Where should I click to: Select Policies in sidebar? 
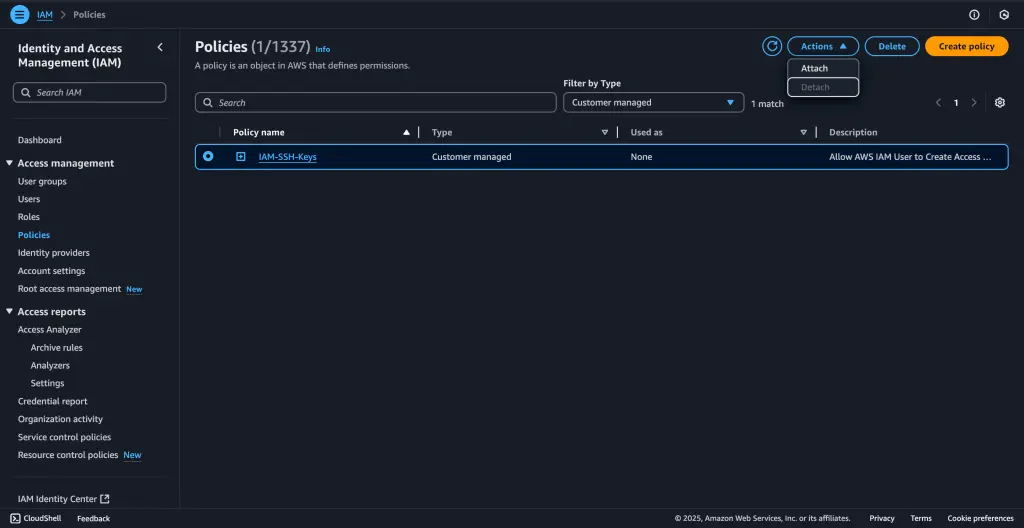pos(34,235)
